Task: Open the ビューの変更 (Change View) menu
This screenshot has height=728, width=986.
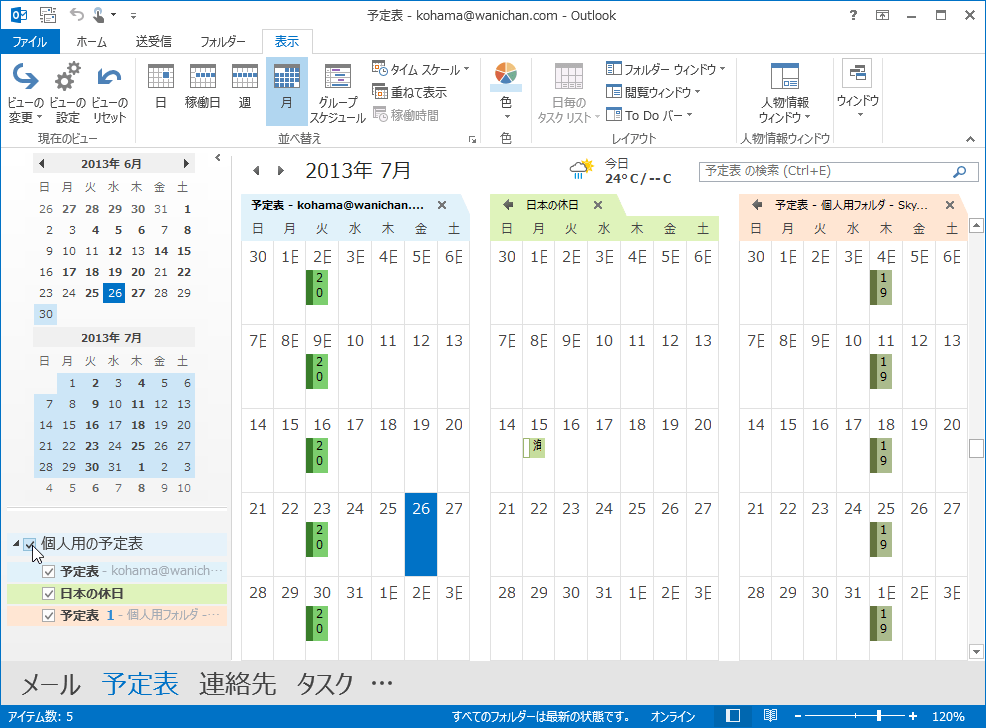Action: tap(25, 93)
